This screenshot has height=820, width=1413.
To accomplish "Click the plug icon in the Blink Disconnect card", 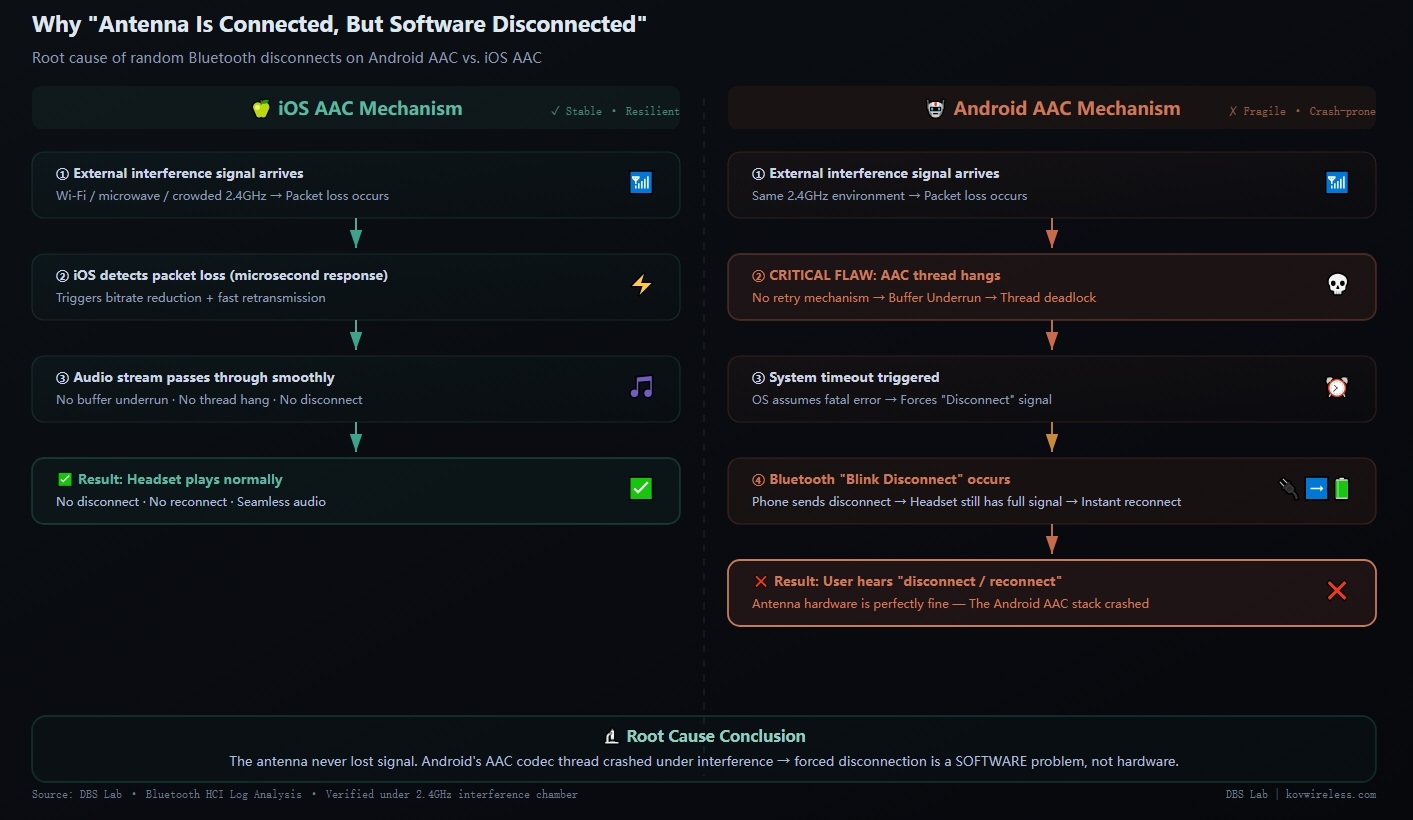I will (x=1289, y=489).
